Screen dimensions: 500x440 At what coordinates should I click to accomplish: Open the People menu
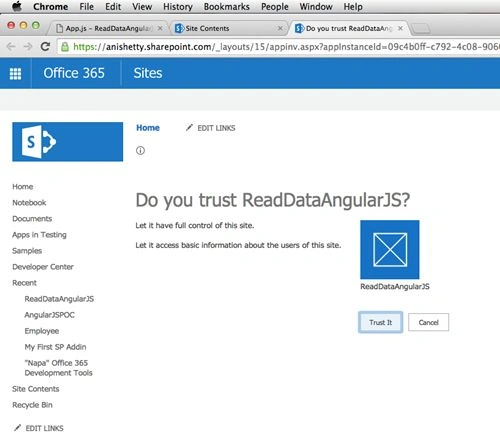pos(275,6)
